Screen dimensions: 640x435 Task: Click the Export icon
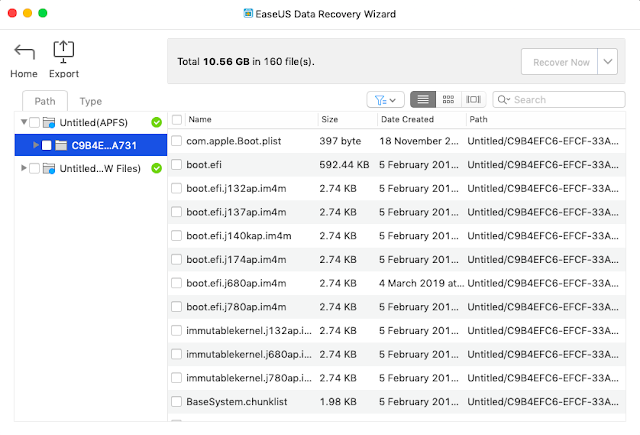click(64, 52)
